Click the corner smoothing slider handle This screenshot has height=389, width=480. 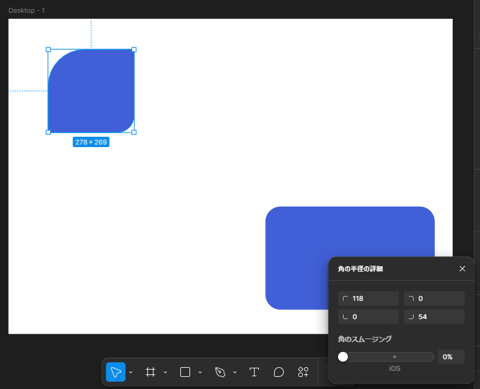343,357
